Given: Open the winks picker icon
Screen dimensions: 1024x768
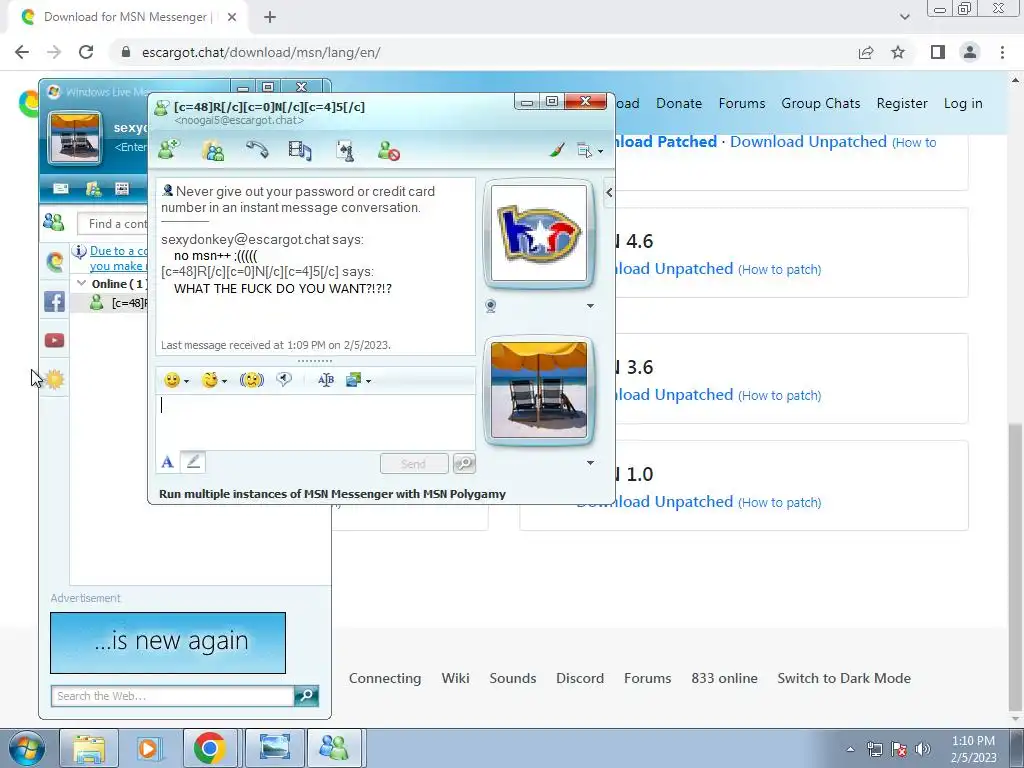Looking at the screenshot, I should pyautogui.click(x=210, y=380).
